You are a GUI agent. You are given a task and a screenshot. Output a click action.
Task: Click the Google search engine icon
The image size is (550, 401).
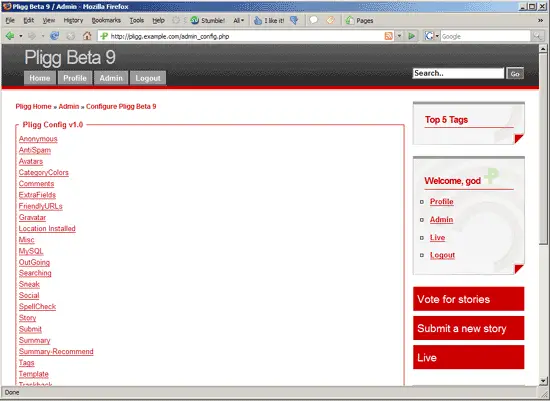[429, 36]
